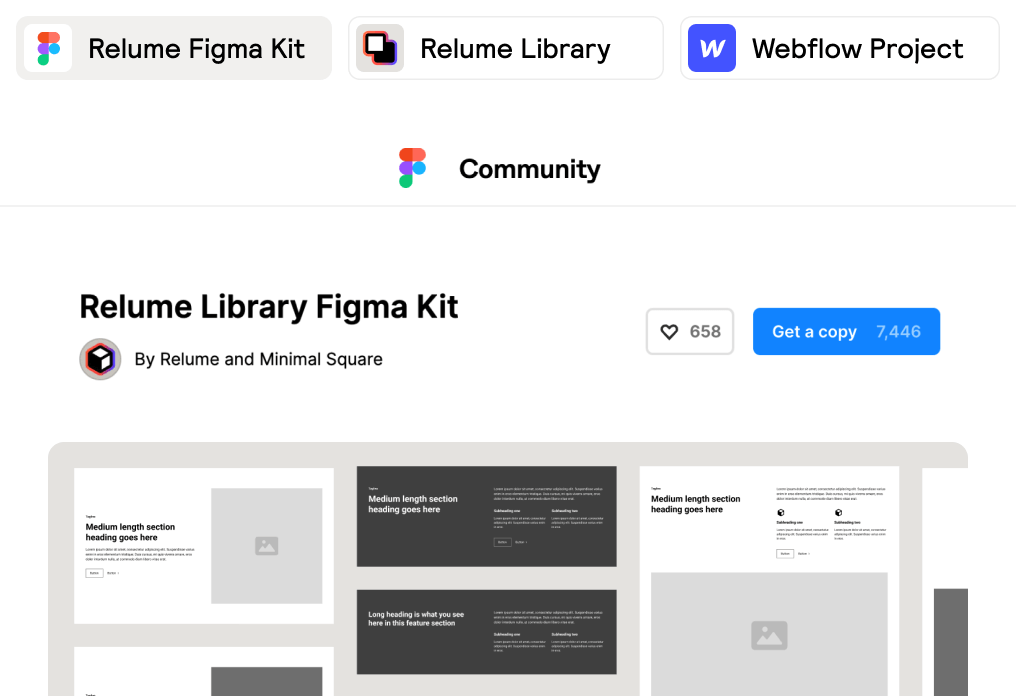Click the heart icon beside 658
The height and width of the screenshot is (696, 1016).
[x=669, y=332]
